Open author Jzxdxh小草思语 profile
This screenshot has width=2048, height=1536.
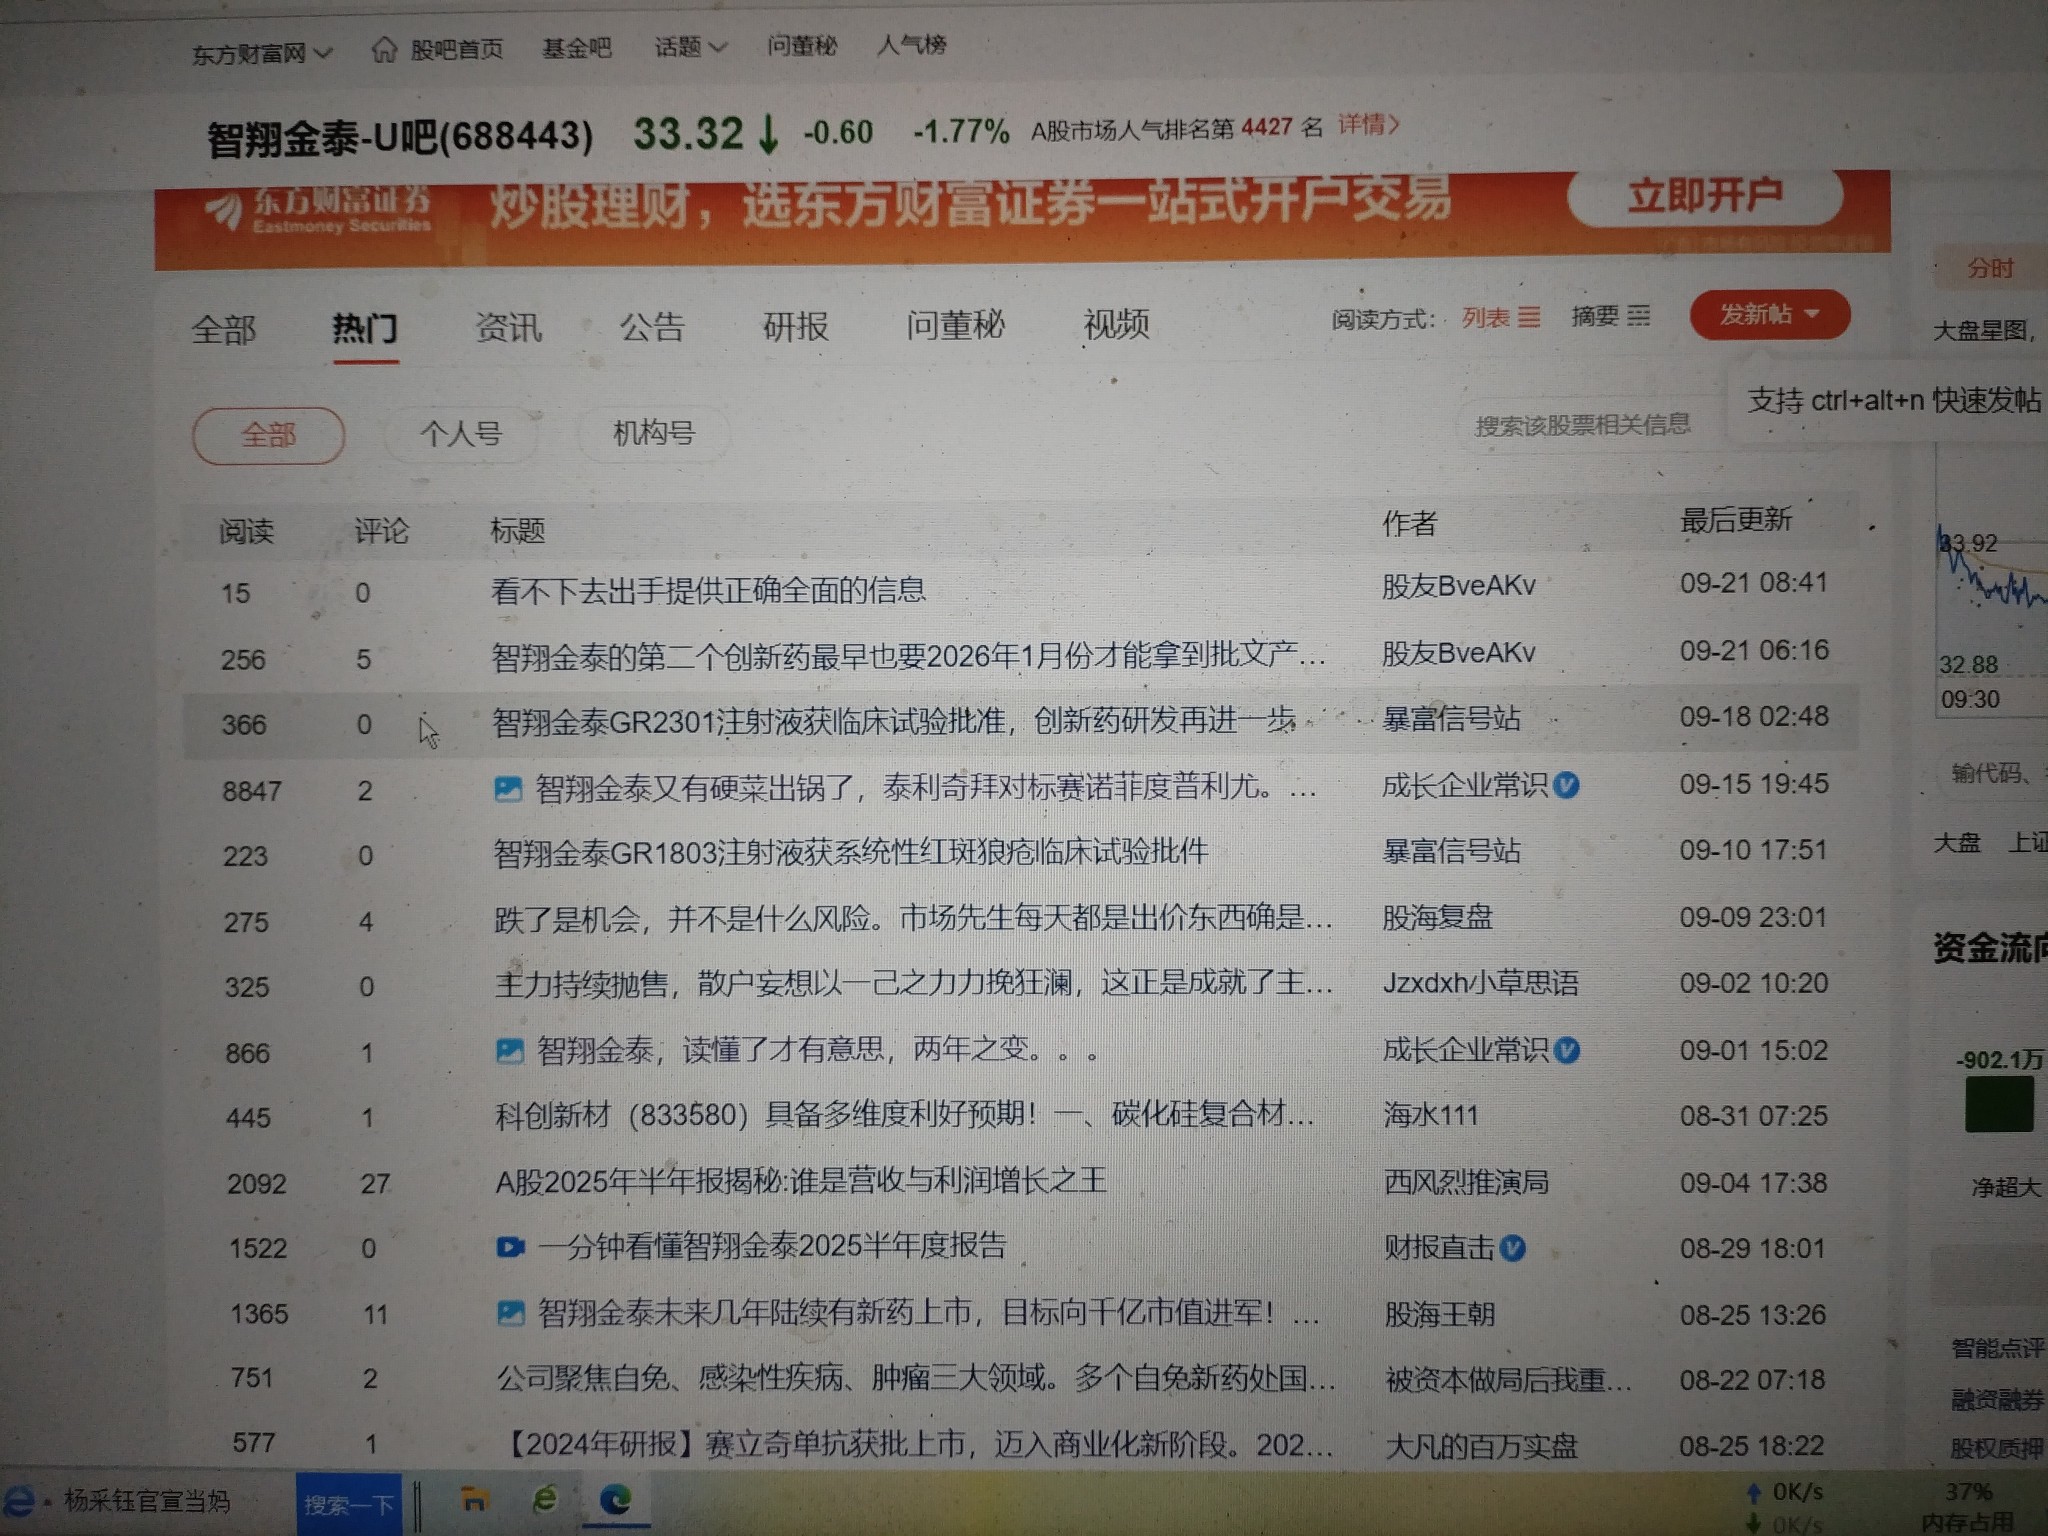pyautogui.click(x=1481, y=983)
